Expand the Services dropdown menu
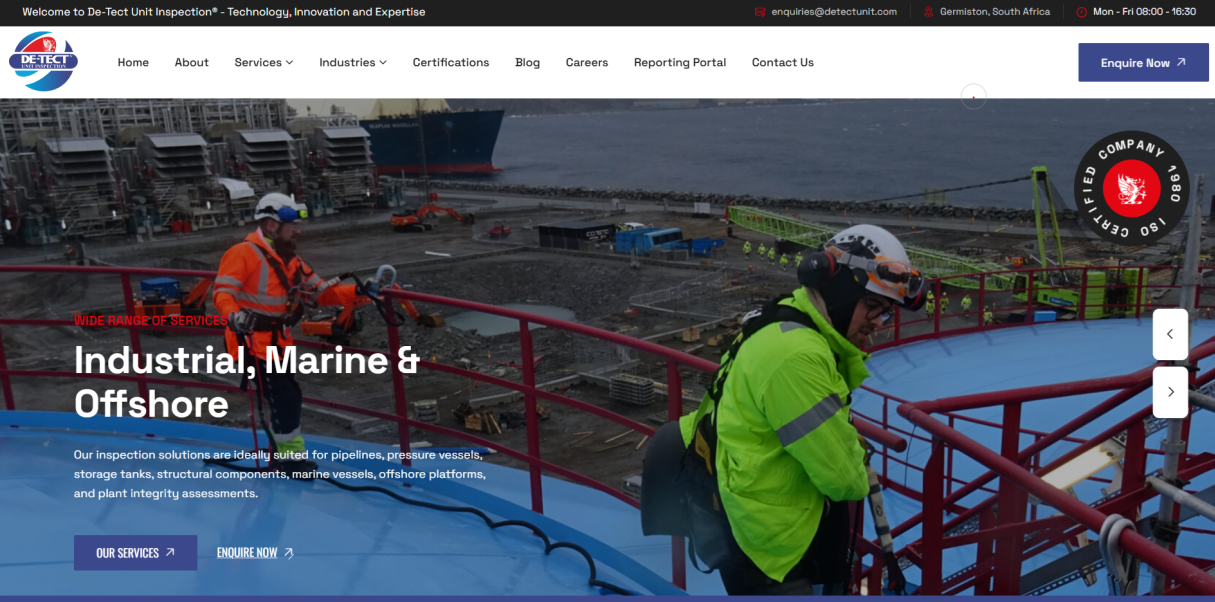Viewport: 1215px width, 602px height. tap(264, 62)
